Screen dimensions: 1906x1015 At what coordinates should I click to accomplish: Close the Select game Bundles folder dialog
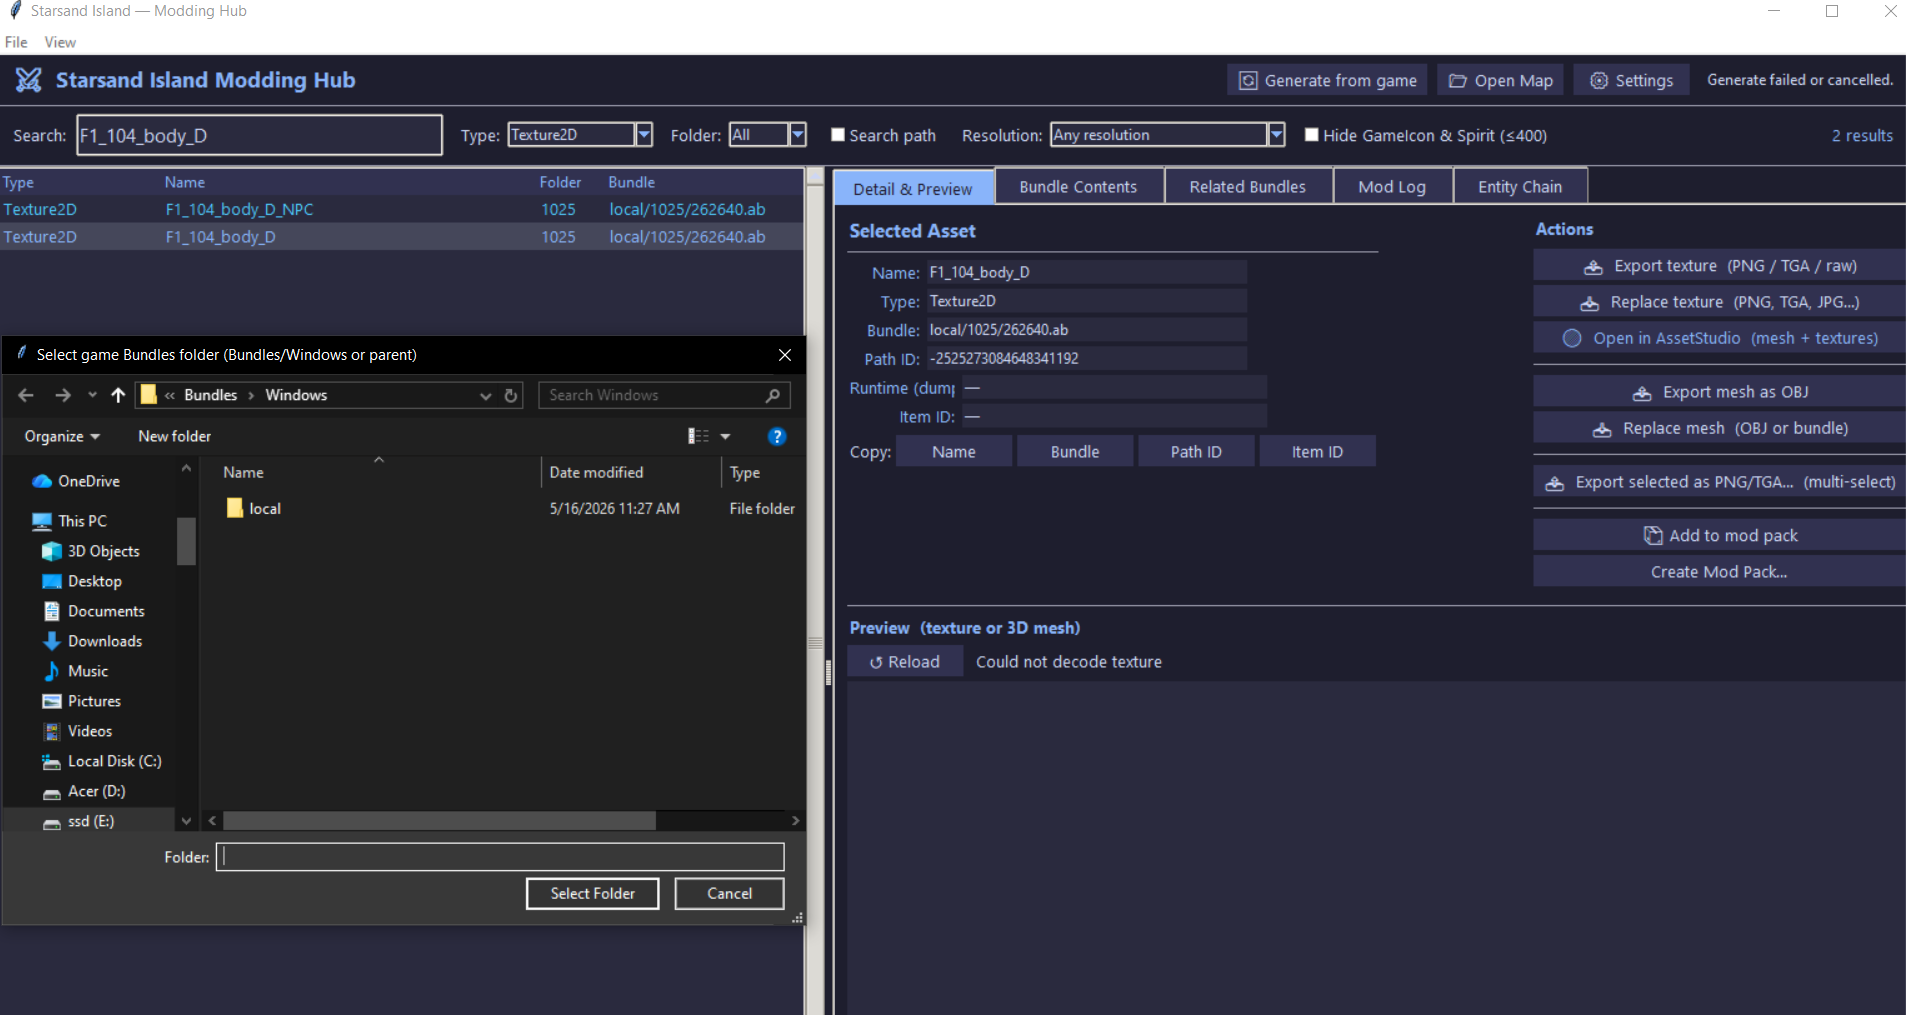(x=785, y=355)
